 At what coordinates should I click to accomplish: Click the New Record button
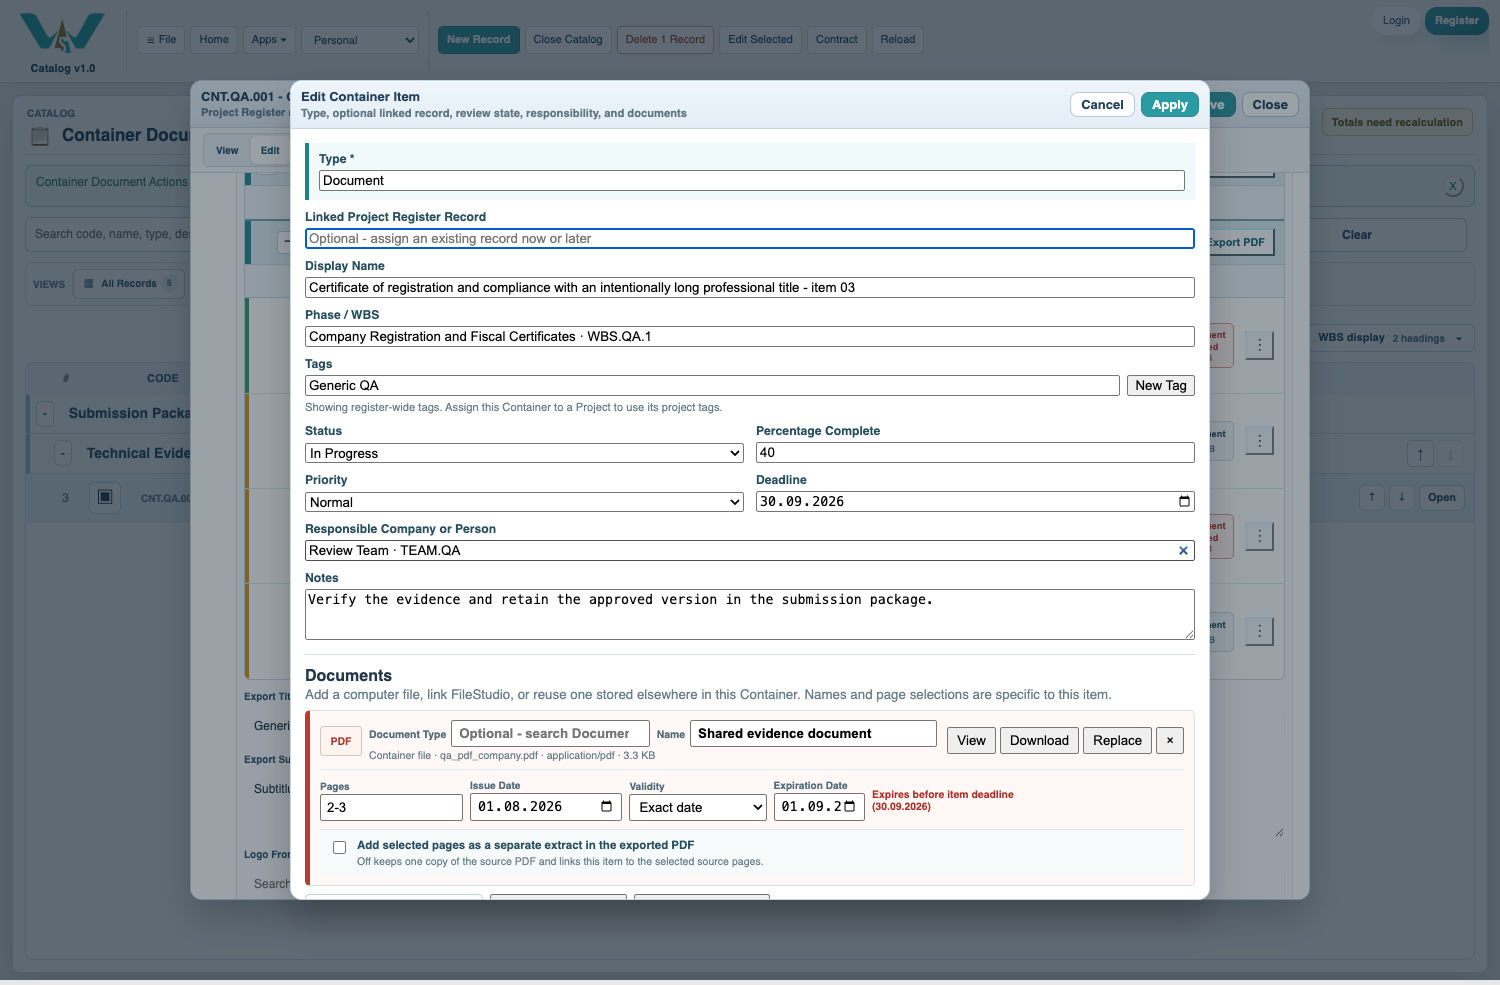(478, 40)
